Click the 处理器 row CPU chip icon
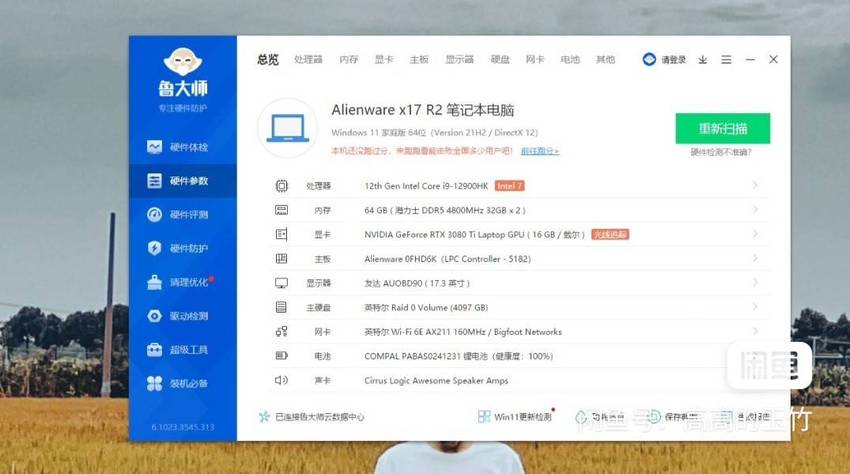The height and width of the screenshot is (474, 850). point(281,186)
